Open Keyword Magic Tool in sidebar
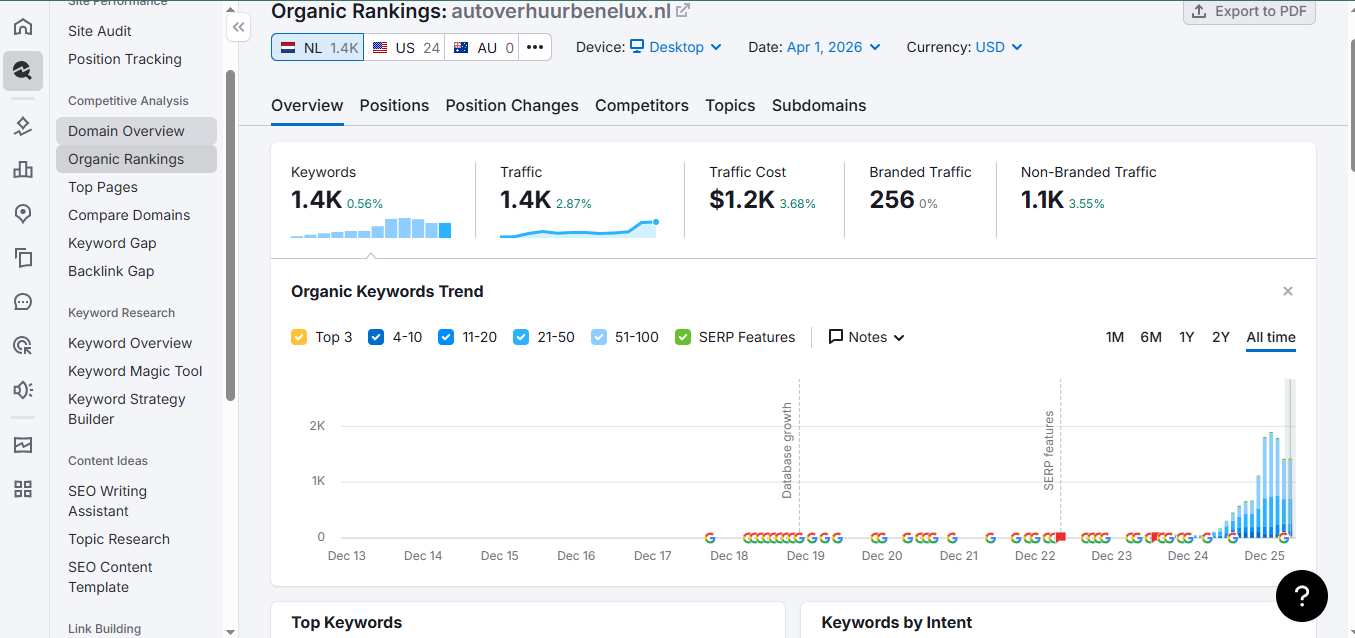Viewport: 1355px width, 638px height. point(135,371)
